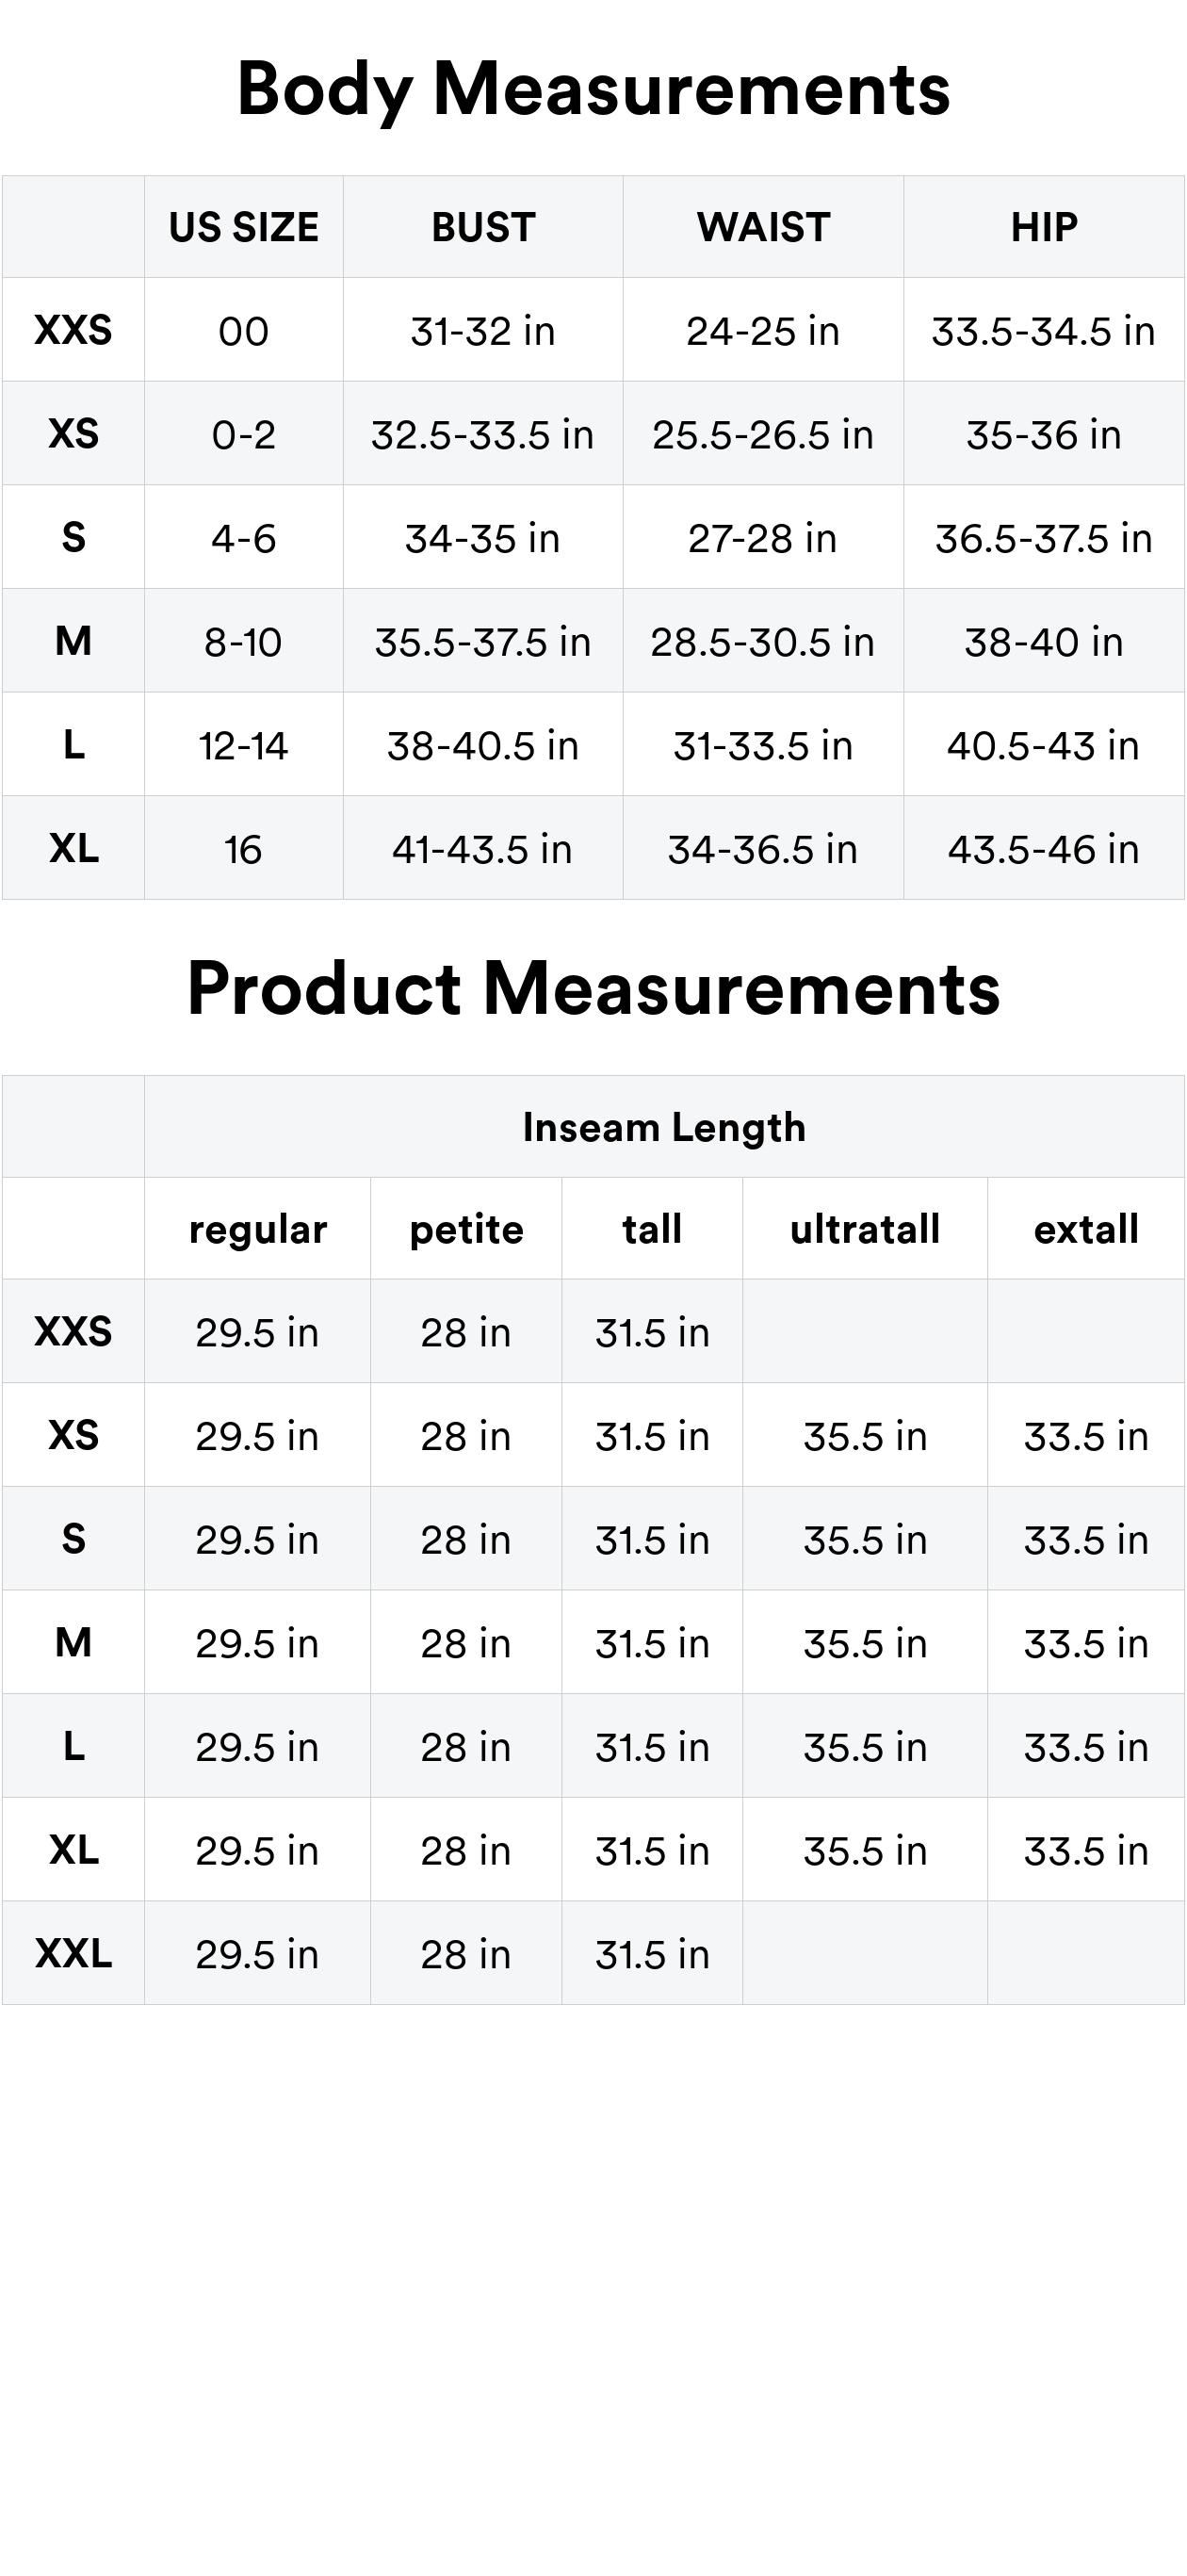Screen dimensions: 1187x2576
Task: Click the 38-40.5 in bust cell
Action: click(x=483, y=746)
